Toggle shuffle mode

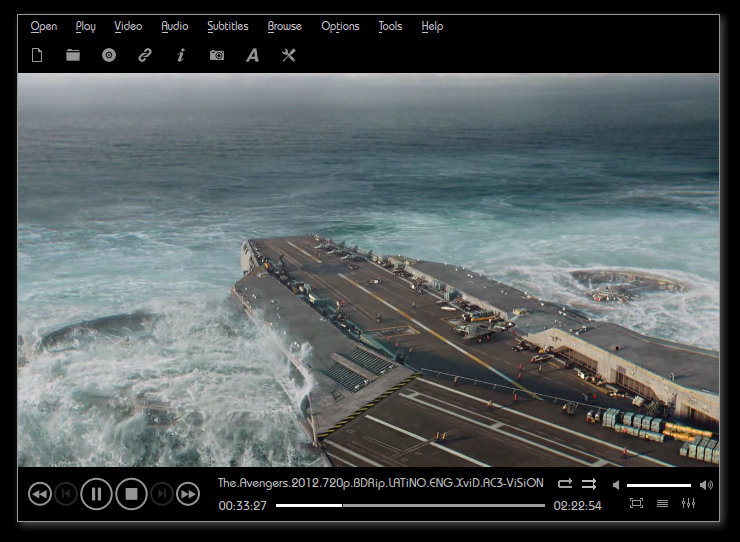point(589,483)
